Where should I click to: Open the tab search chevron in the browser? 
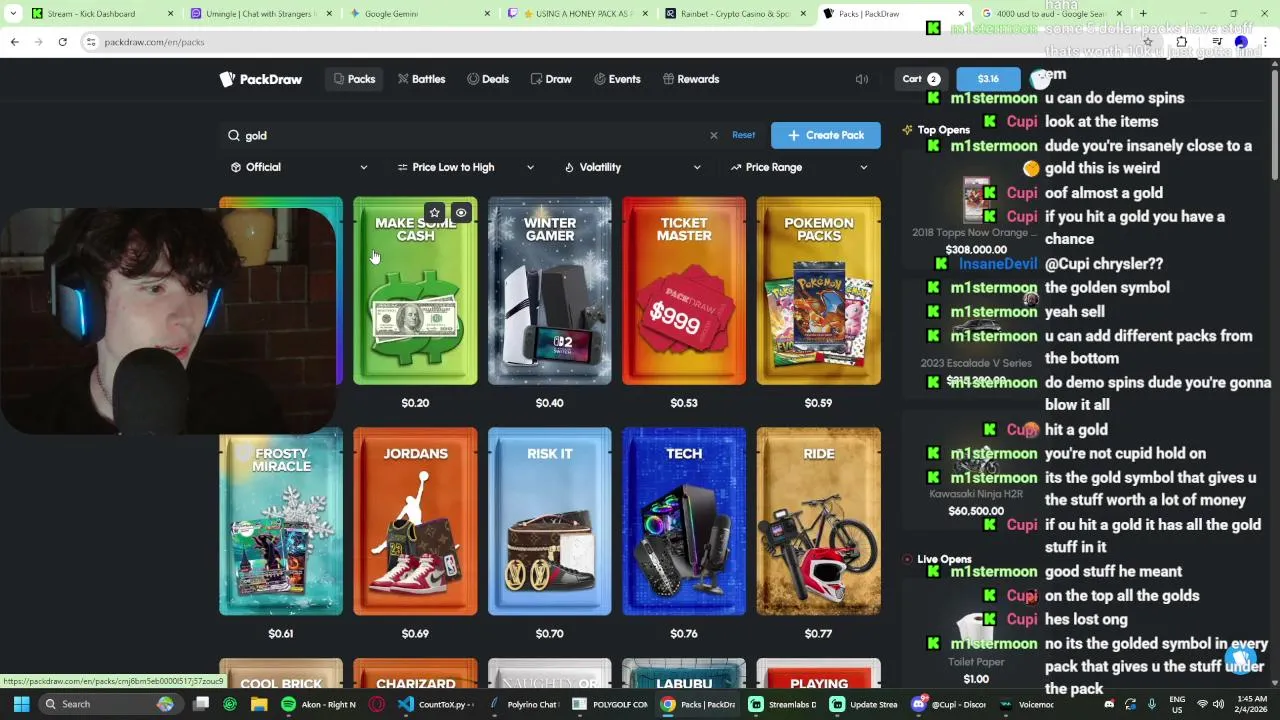point(13,14)
